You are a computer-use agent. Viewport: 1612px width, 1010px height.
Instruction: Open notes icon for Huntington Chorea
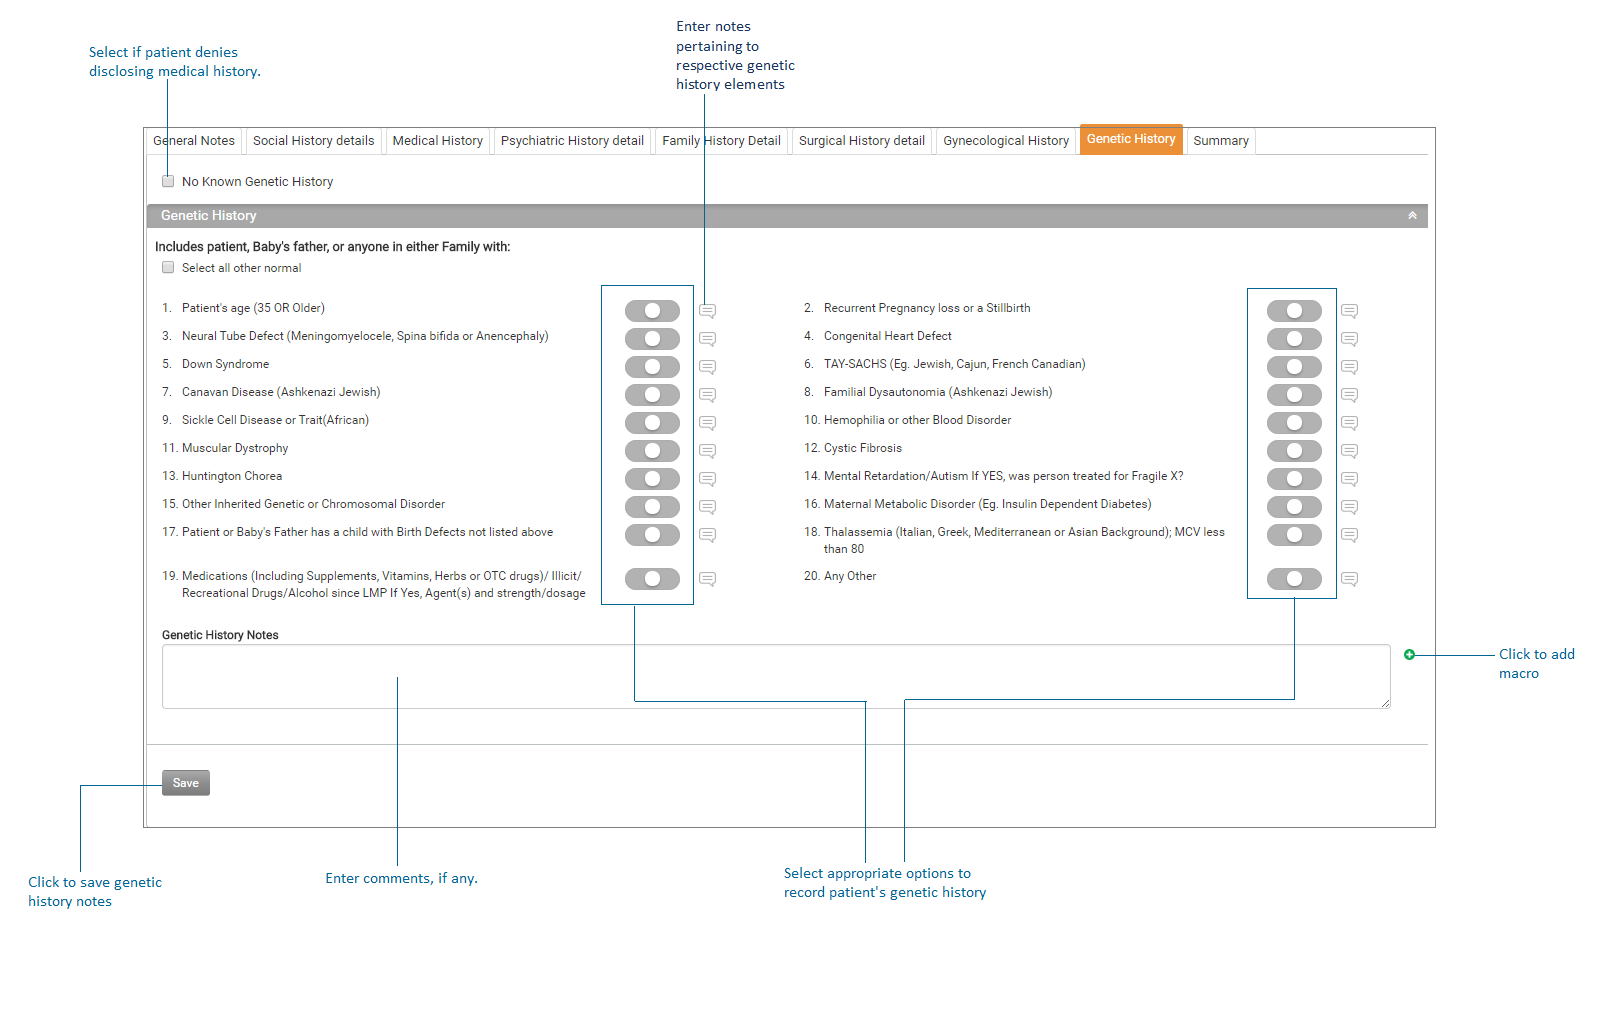click(x=707, y=479)
